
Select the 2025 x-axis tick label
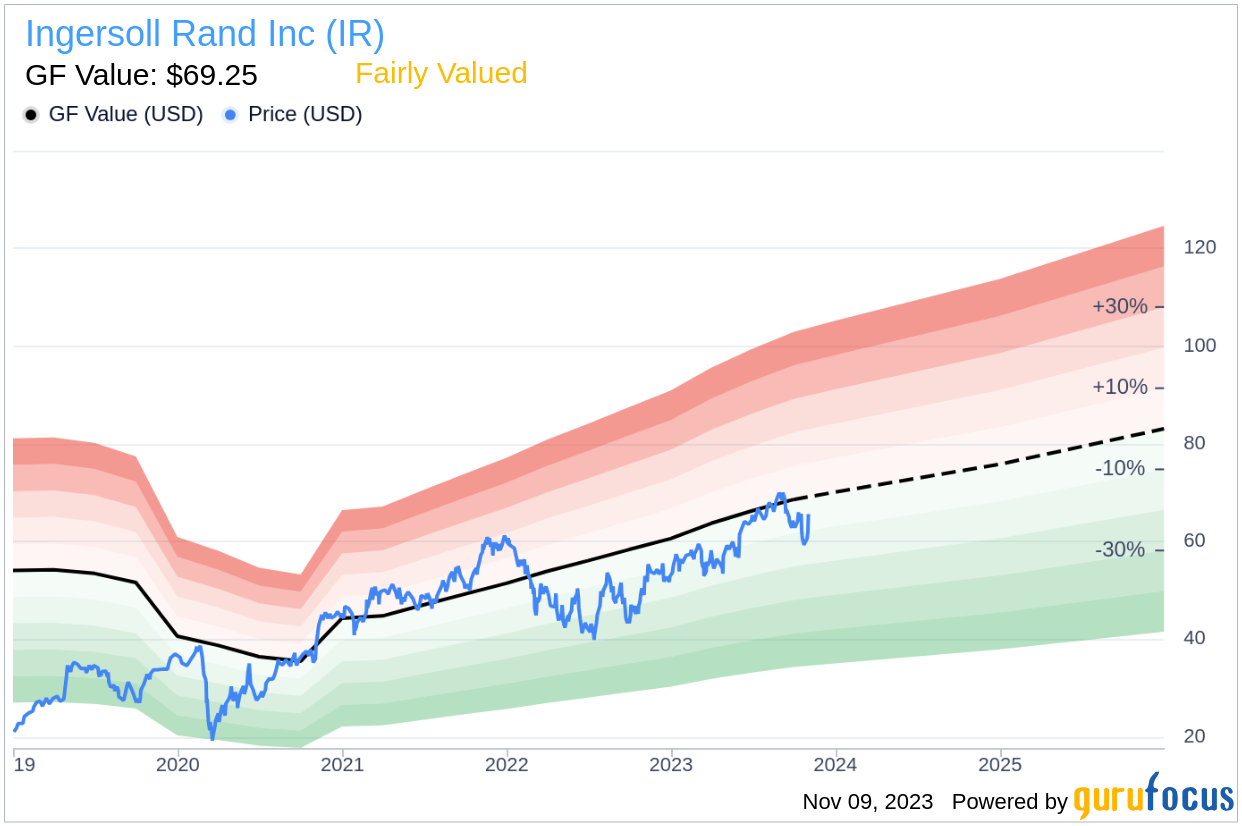point(1000,765)
